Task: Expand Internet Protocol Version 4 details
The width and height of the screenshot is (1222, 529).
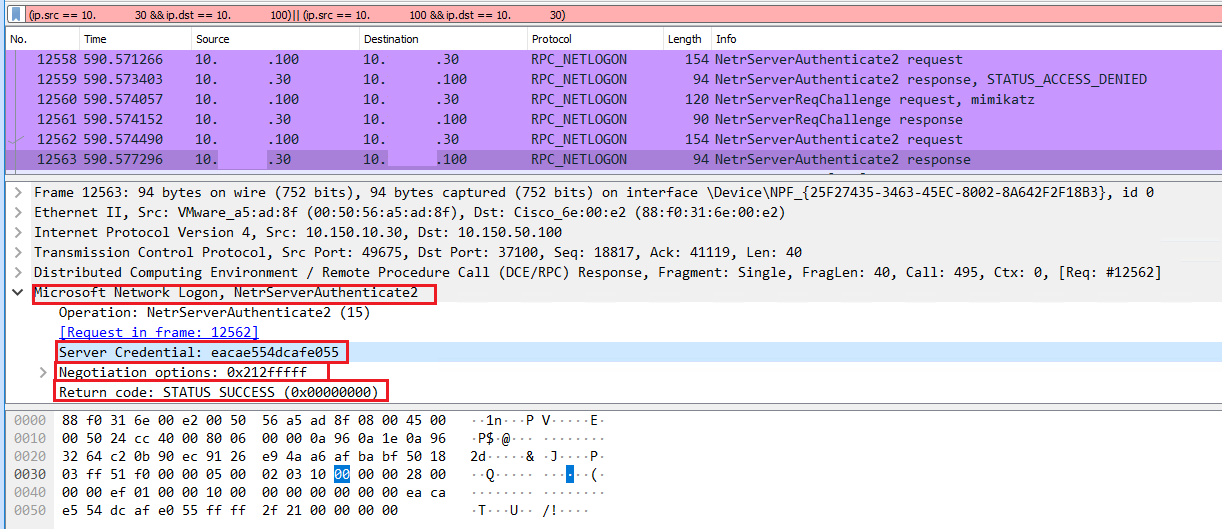Action: click(18, 232)
